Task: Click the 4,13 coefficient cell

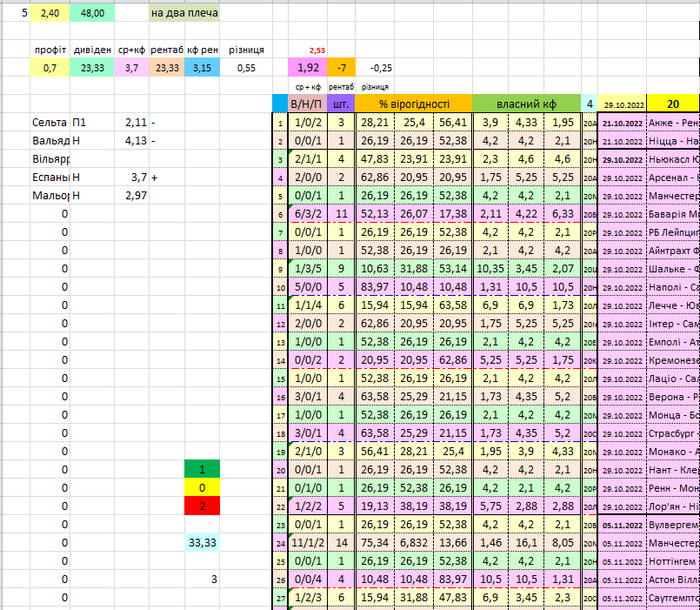Action: [132, 141]
